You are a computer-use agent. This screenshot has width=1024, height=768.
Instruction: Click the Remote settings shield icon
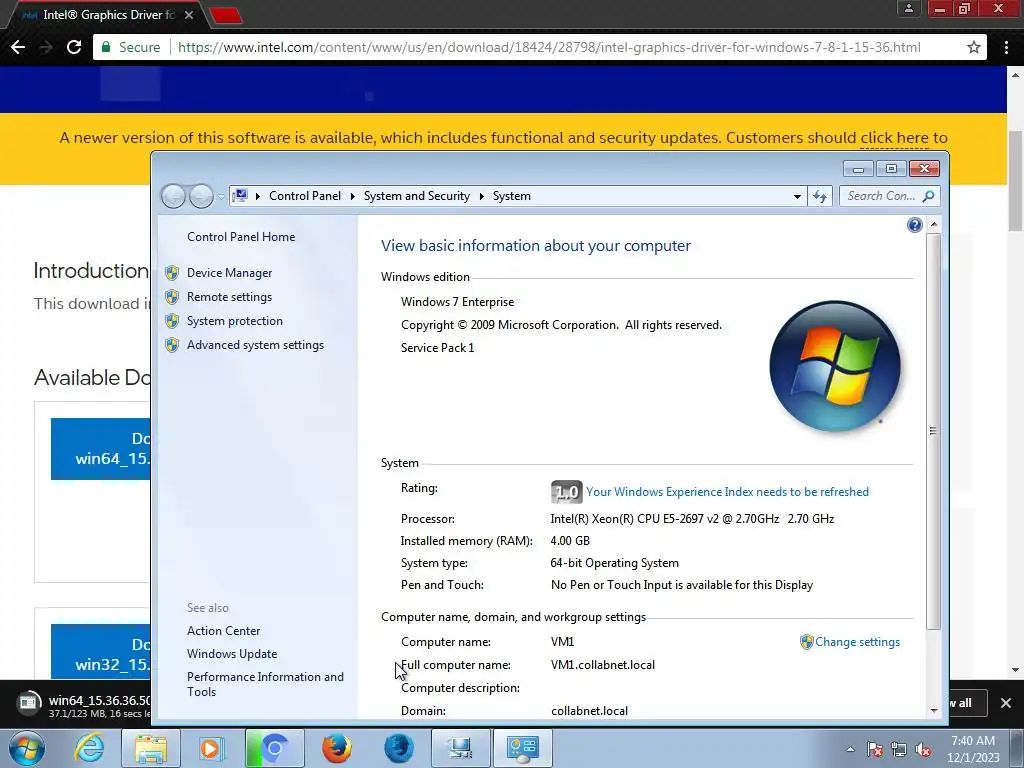point(172,297)
